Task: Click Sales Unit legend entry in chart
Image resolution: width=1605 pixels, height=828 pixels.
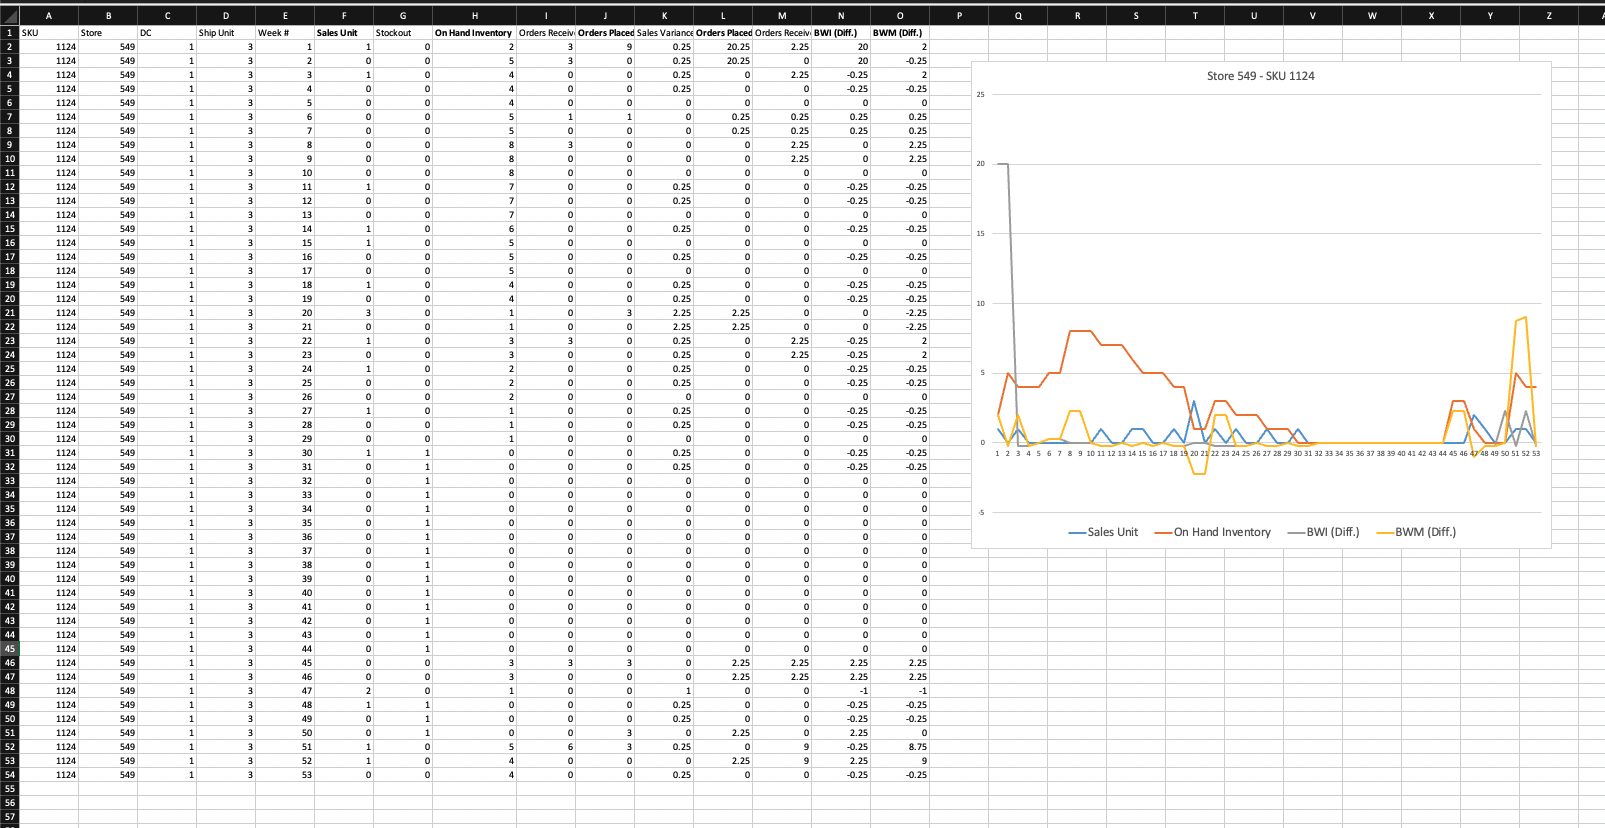Action: pyautogui.click(x=1103, y=532)
